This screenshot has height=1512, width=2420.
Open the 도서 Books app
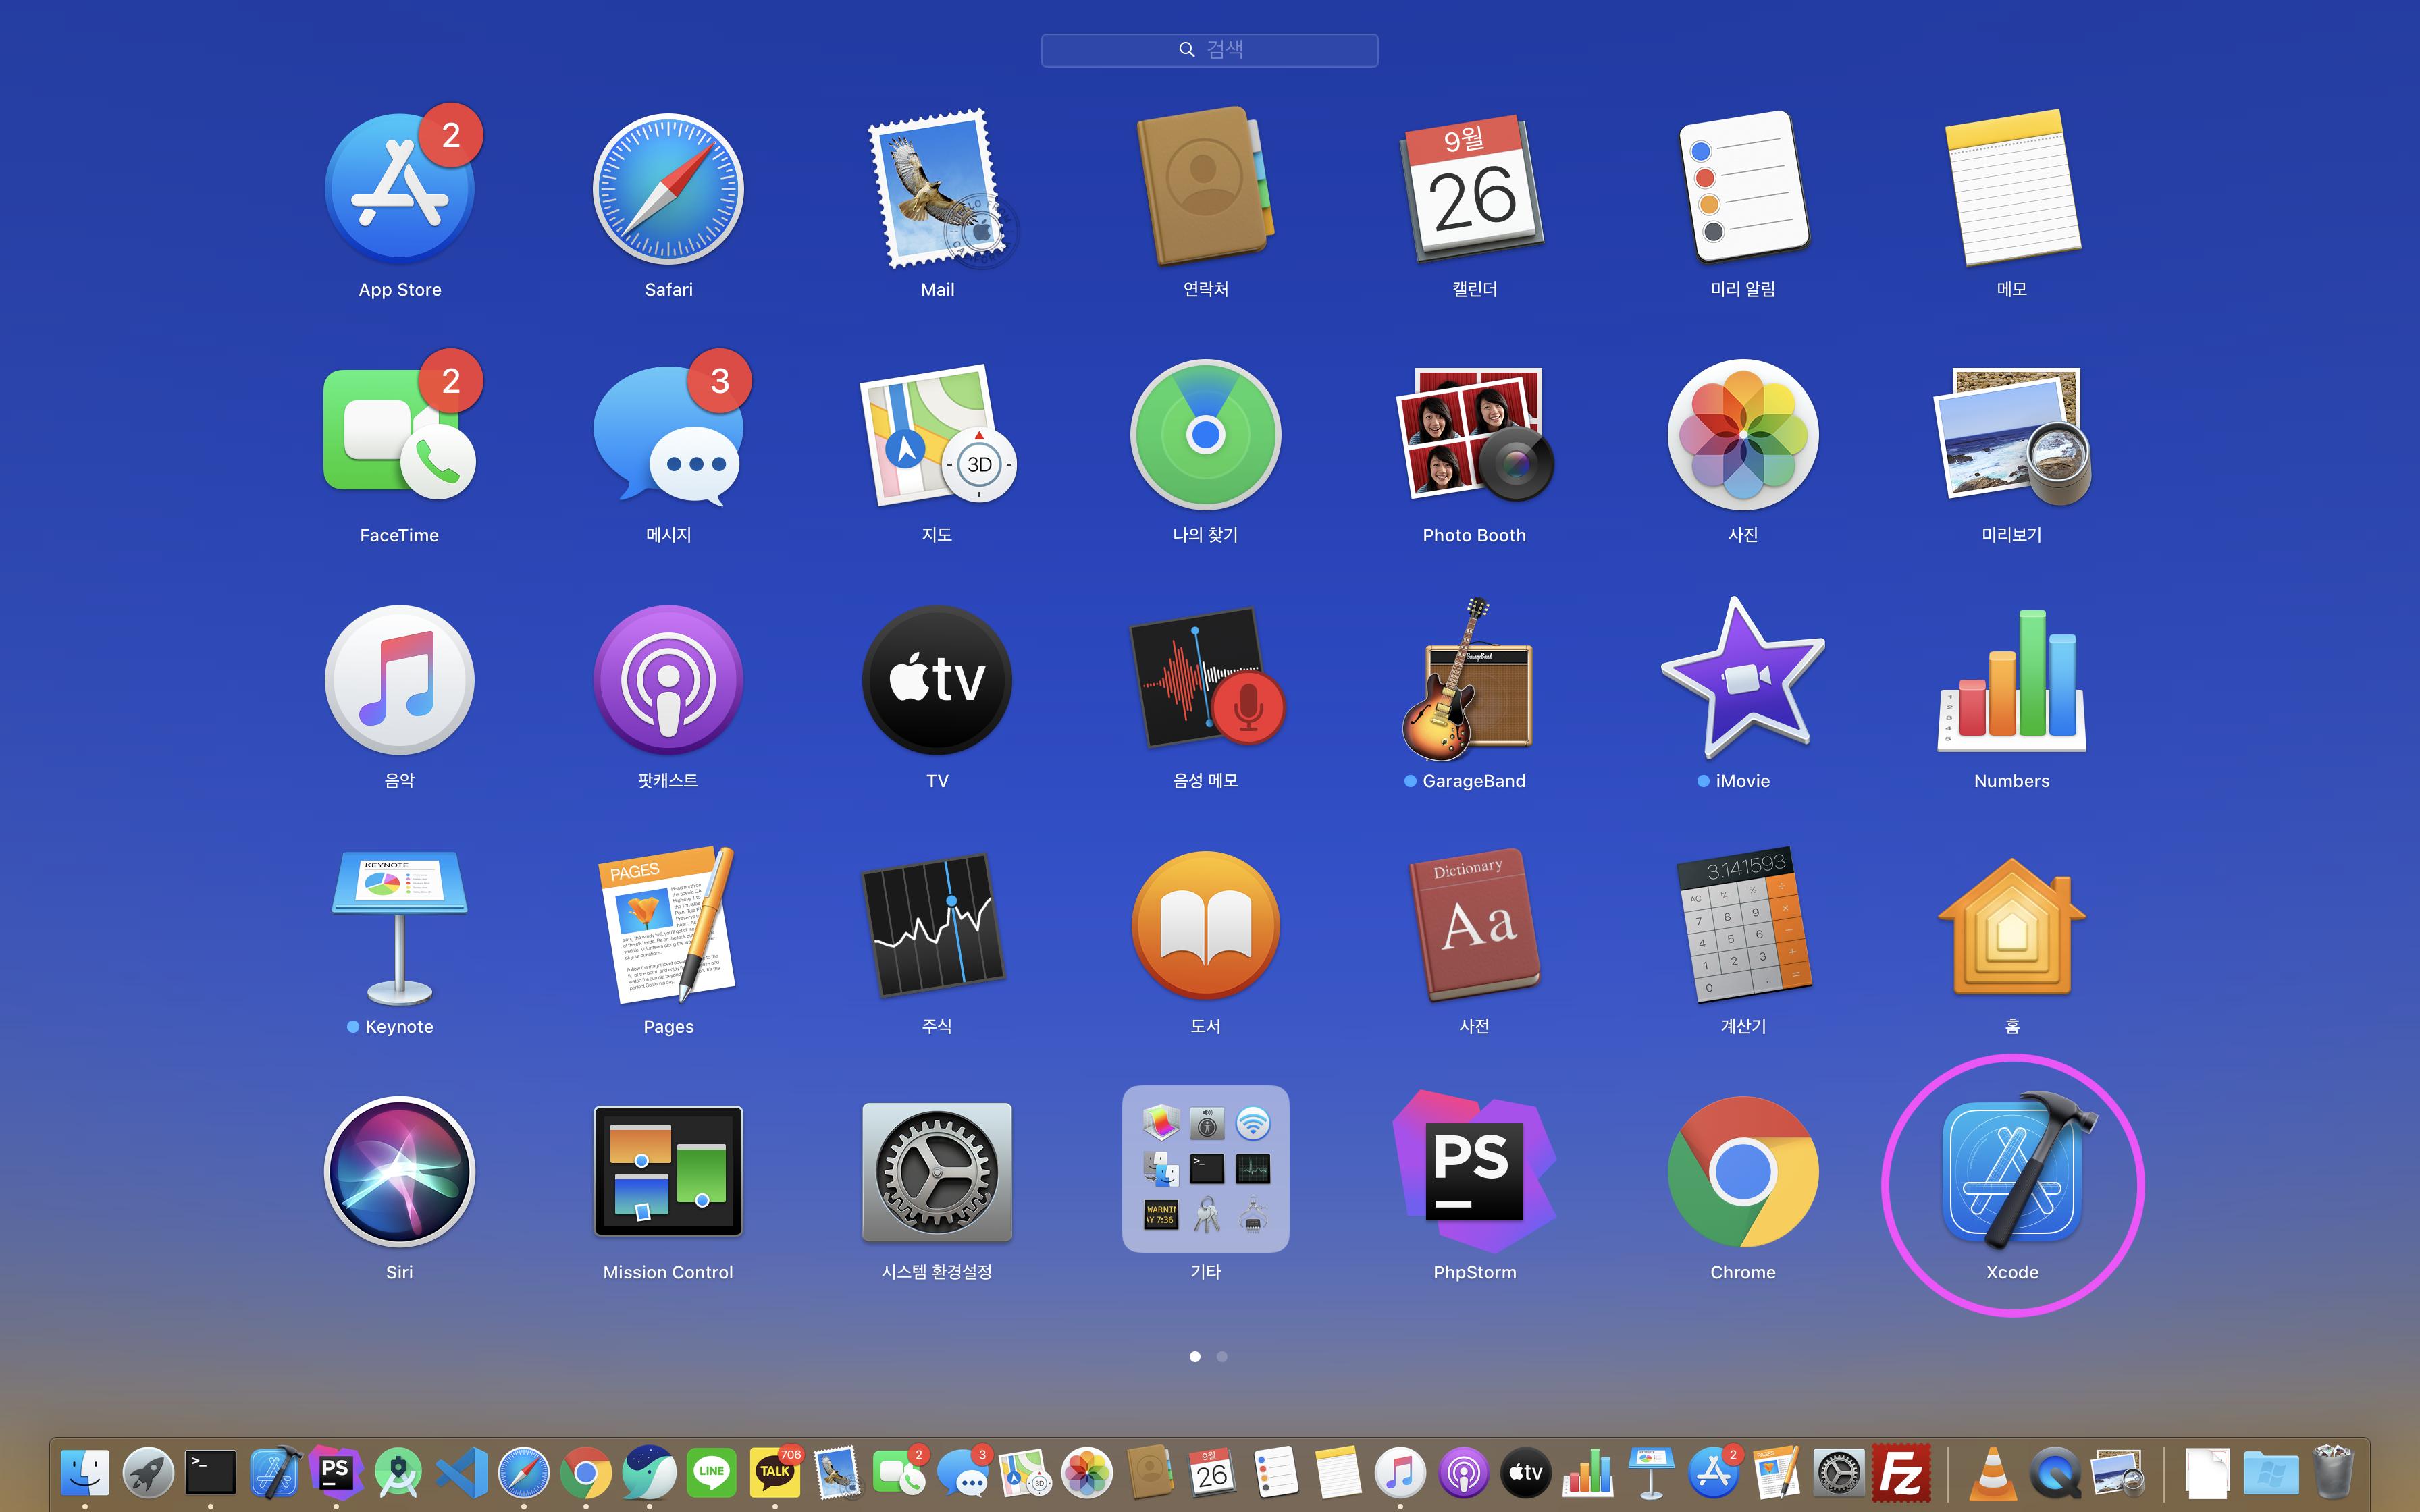1206,926
